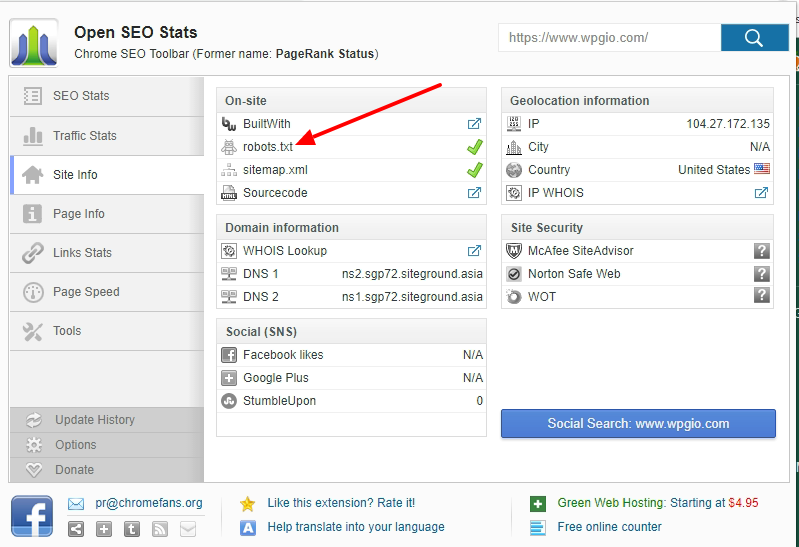The image size is (799, 547).
Task: Open the Tools tab
Action: click(x=107, y=331)
